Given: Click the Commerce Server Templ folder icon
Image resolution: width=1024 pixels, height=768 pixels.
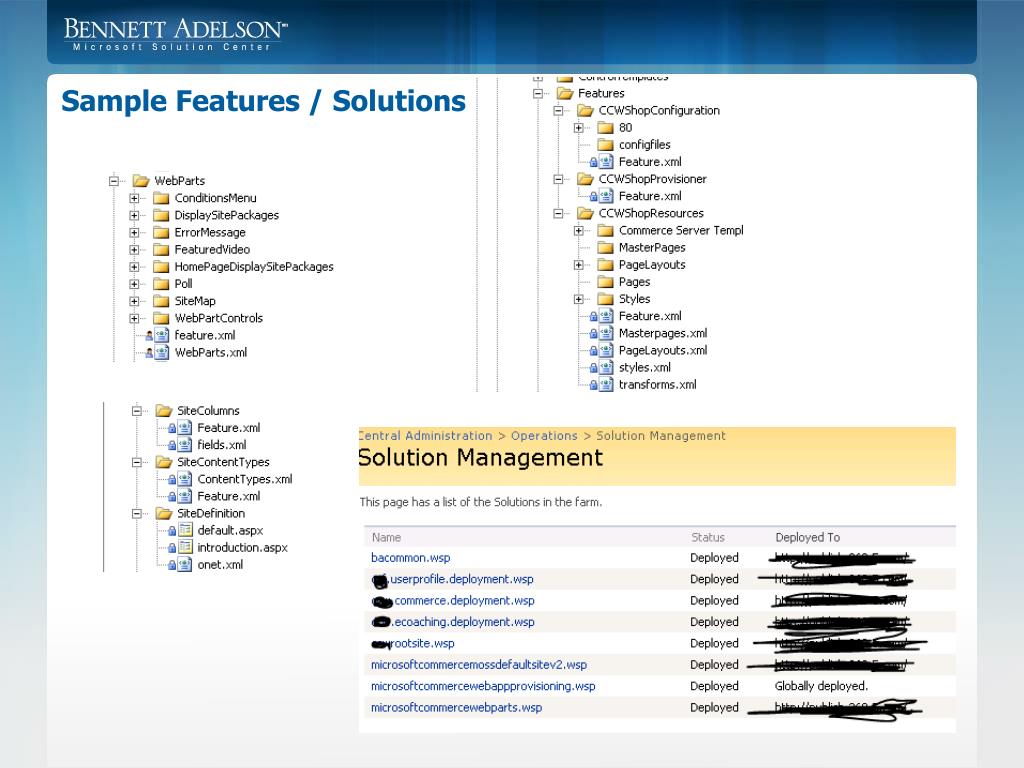Looking at the screenshot, I should pos(605,231).
